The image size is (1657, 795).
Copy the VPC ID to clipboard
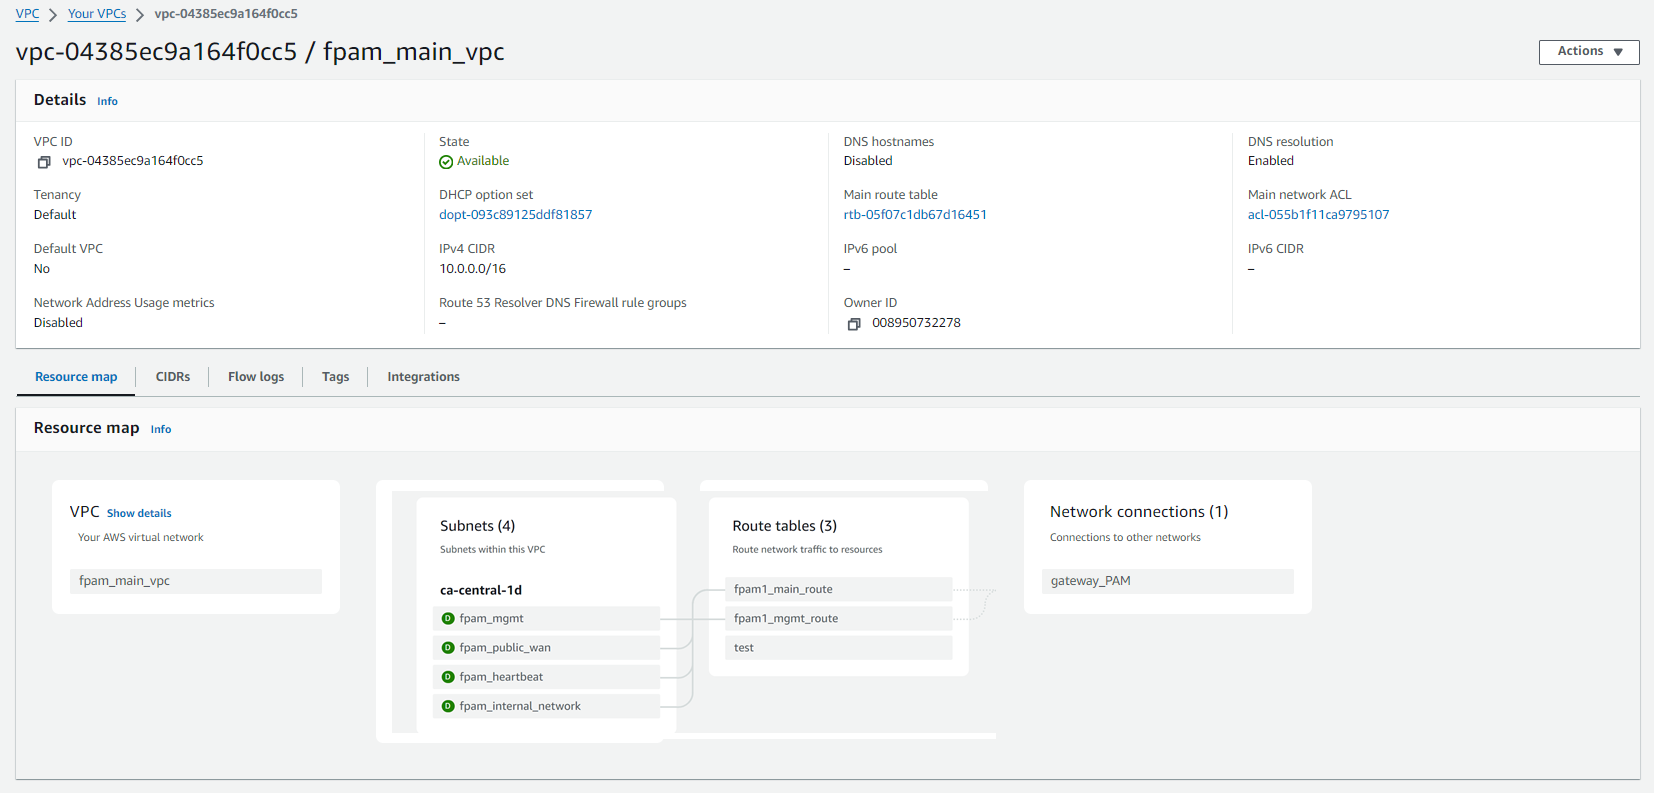(44, 162)
